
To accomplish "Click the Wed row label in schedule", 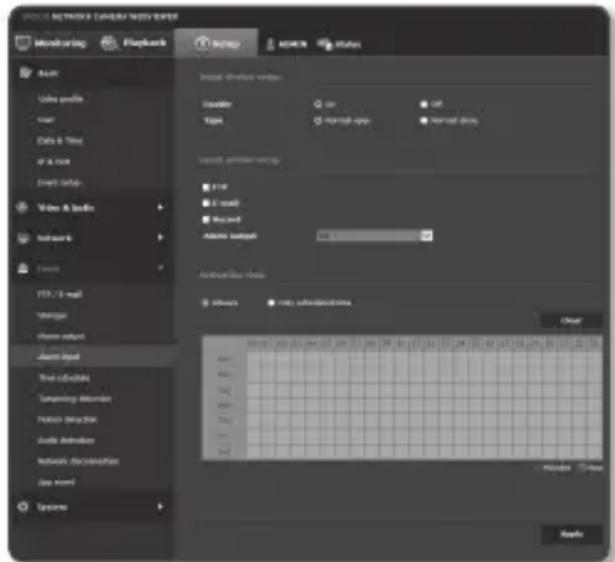I will 224,405.
